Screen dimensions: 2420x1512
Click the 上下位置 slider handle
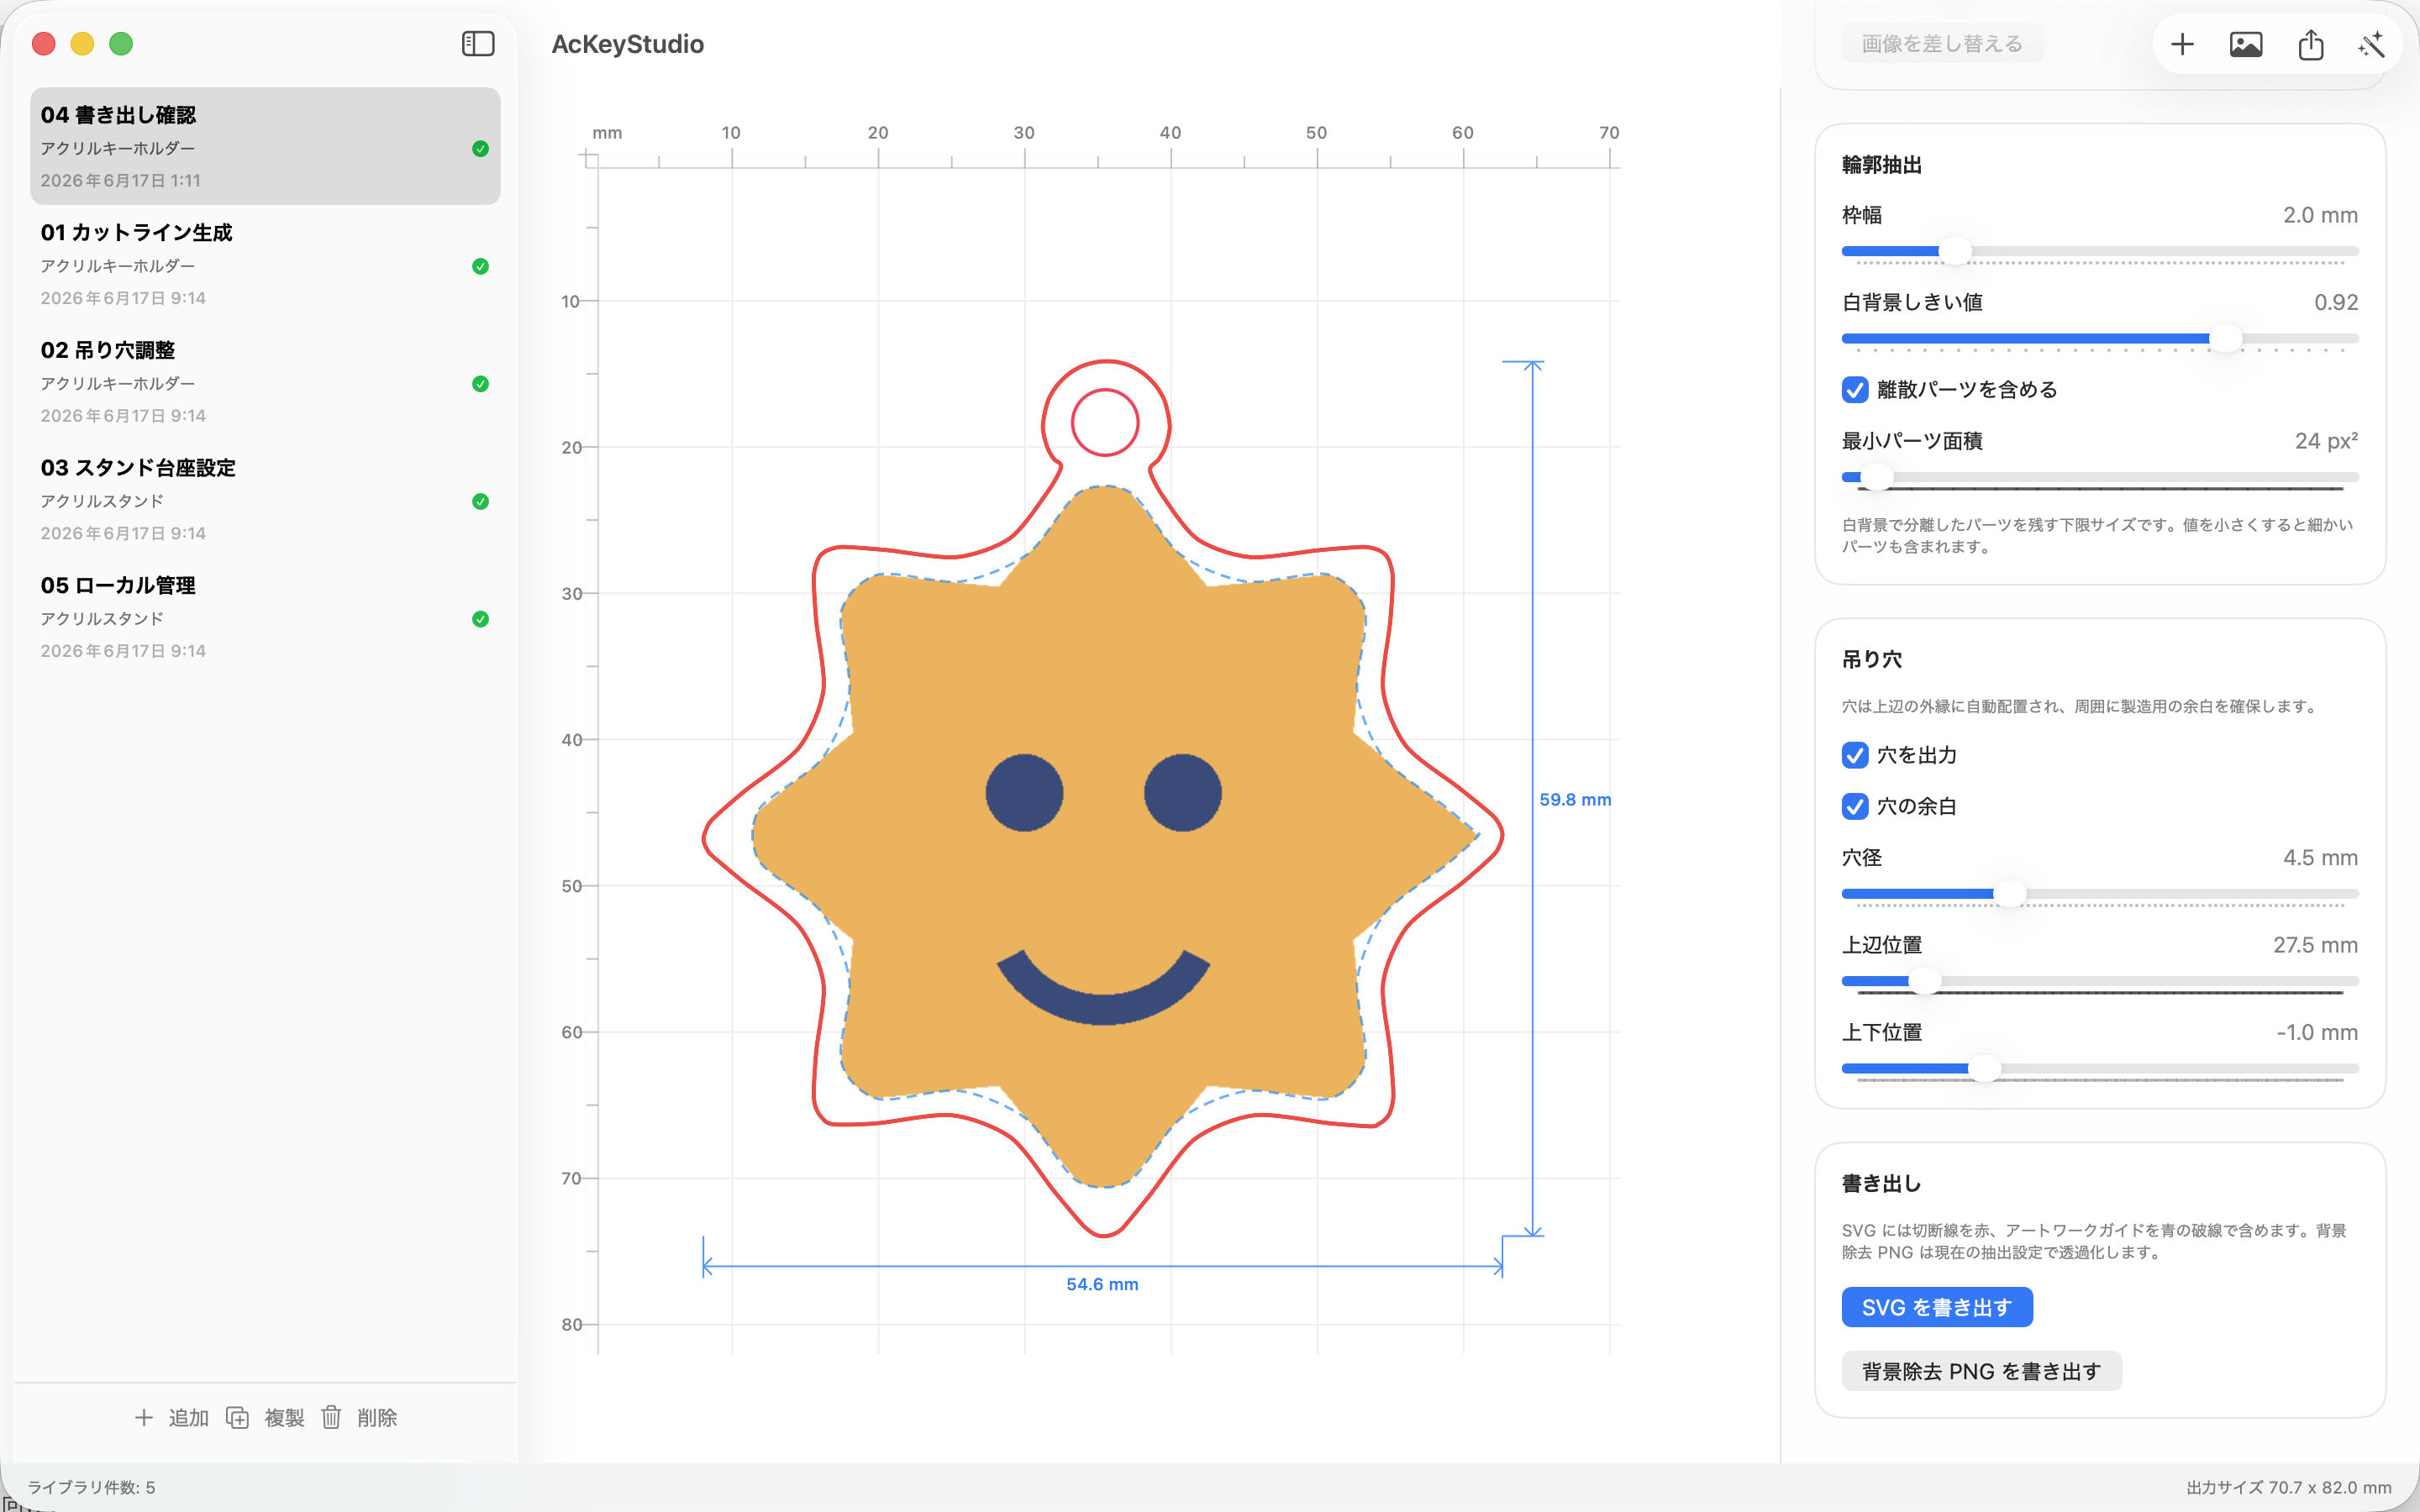[x=1985, y=1068]
